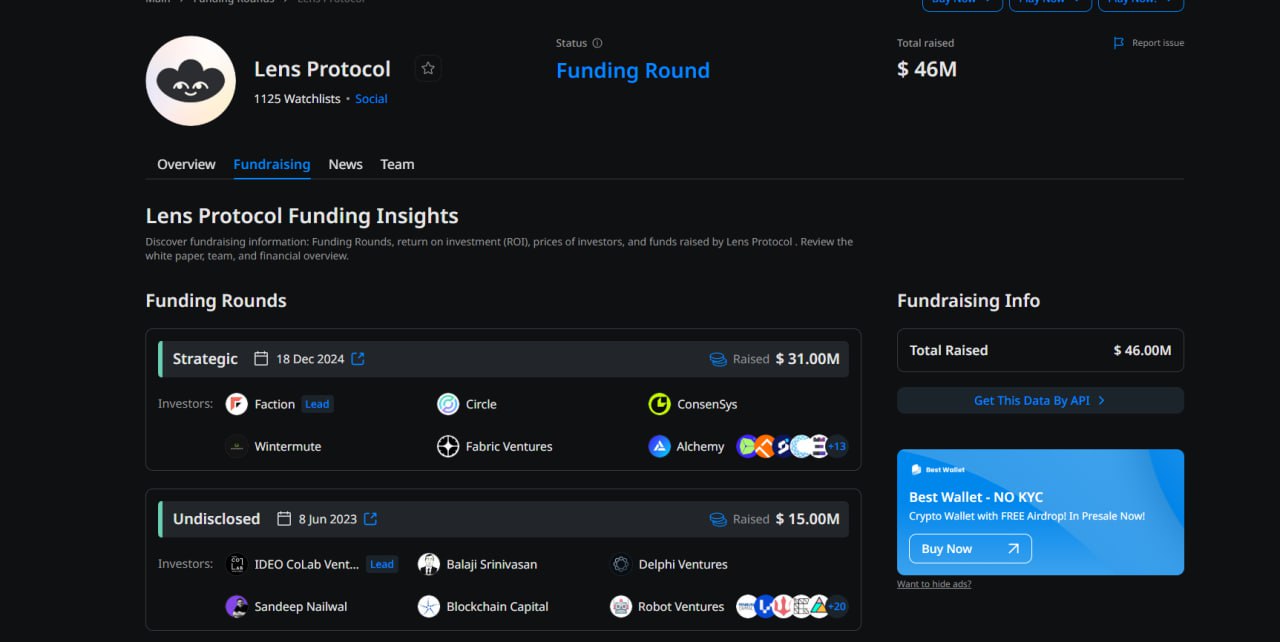The height and width of the screenshot is (642, 1280).
Task: Open the Social category link
Action: pyautogui.click(x=371, y=99)
